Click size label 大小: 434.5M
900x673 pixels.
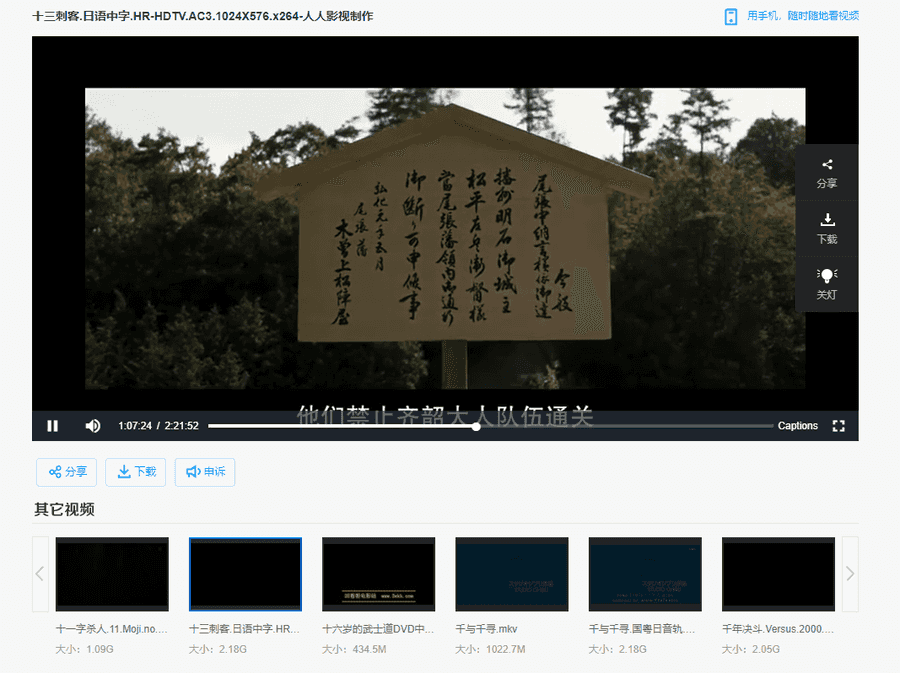point(354,649)
